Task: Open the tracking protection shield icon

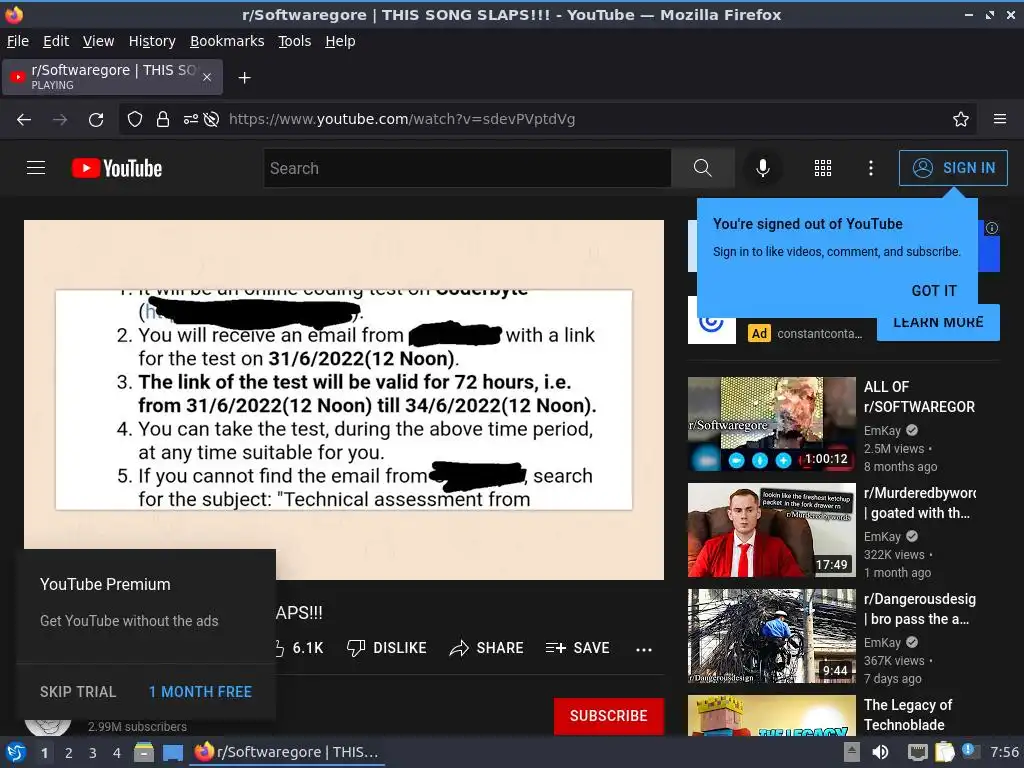Action: [x=135, y=120]
